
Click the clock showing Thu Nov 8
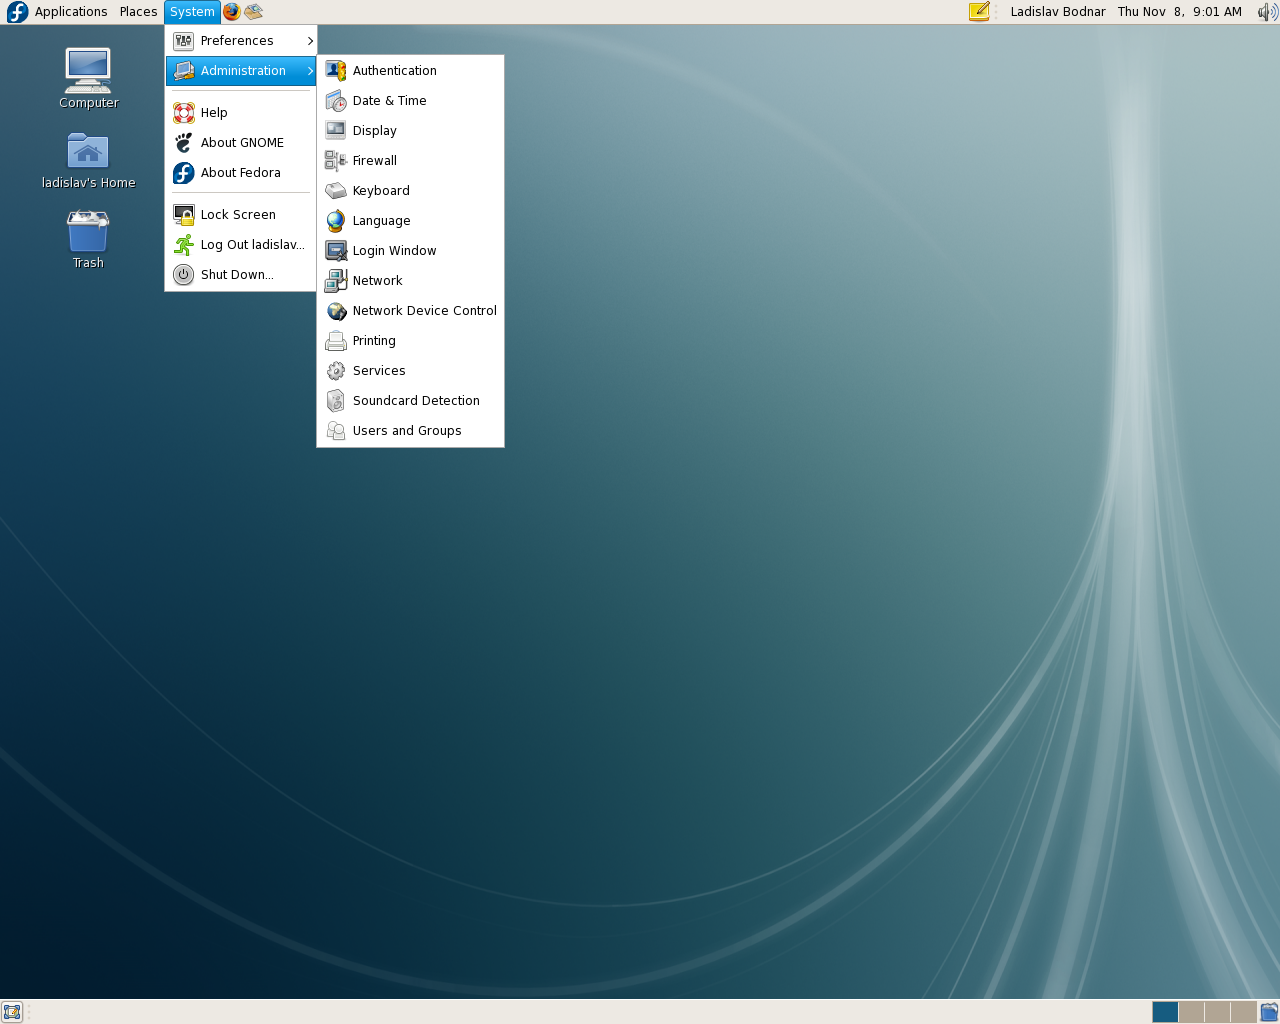pyautogui.click(x=1180, y=12)
